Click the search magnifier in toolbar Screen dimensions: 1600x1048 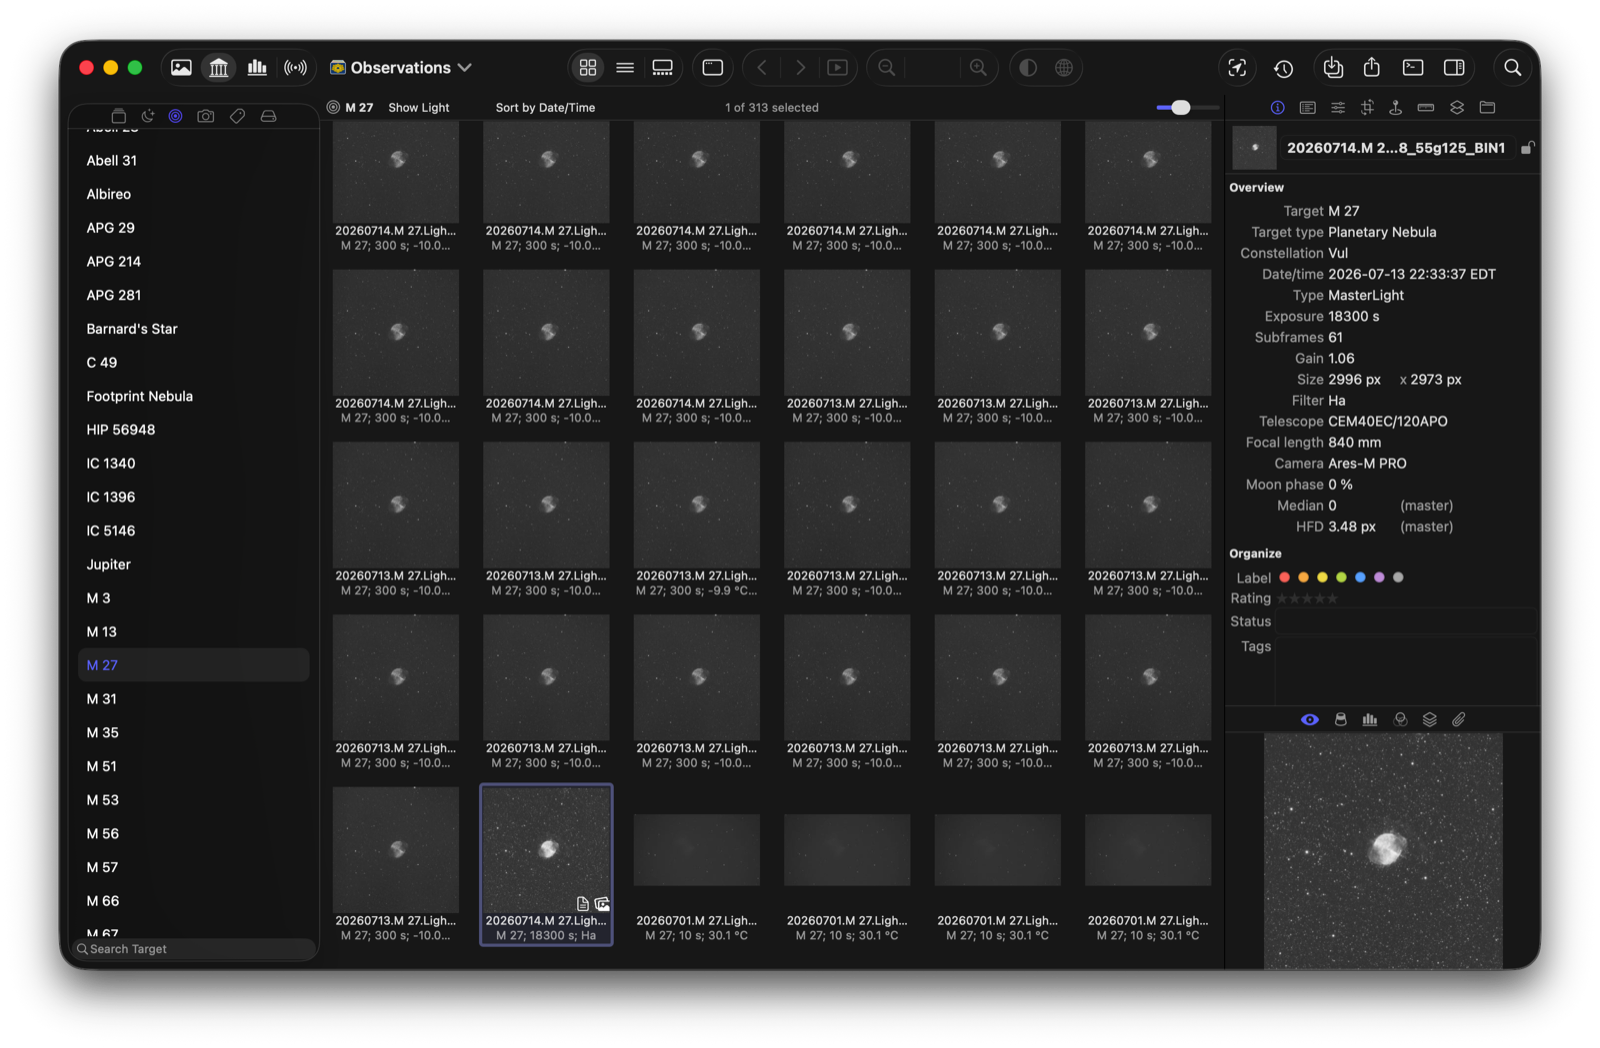[1513, 68]
